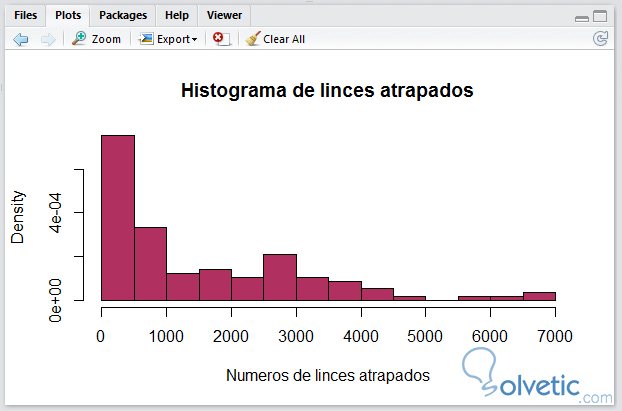Viewport: 622px width, 411px height.
Task: Open the plot Zoom window
Action: coord(96,39)
